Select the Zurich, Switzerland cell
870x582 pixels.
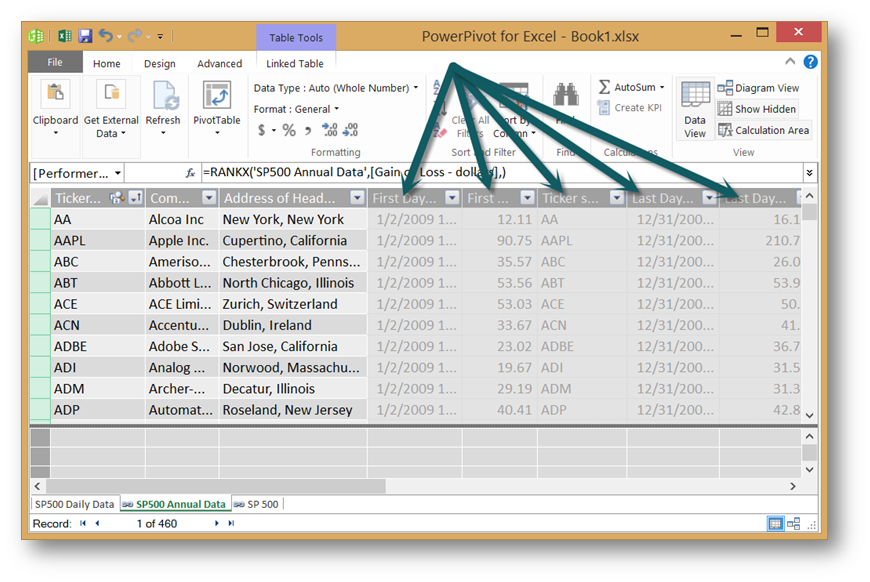pyautogui.click(x=293, y=304)
